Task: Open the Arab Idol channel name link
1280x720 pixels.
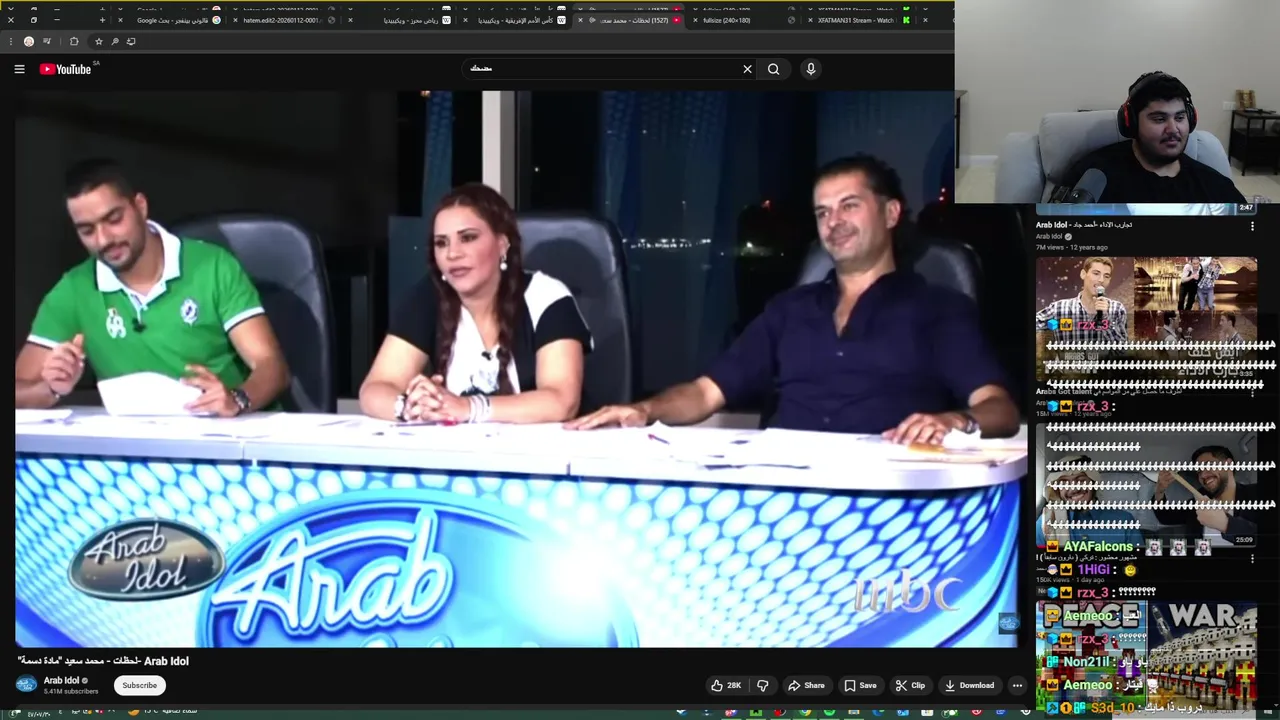Action: [x=61, y=680]
